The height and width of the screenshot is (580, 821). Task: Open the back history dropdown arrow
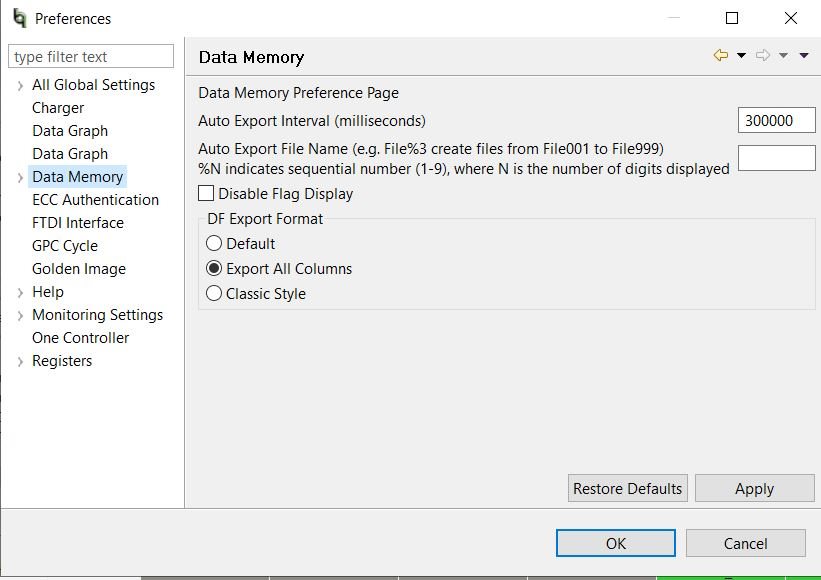pyautogui.click(x=741, y=55)
